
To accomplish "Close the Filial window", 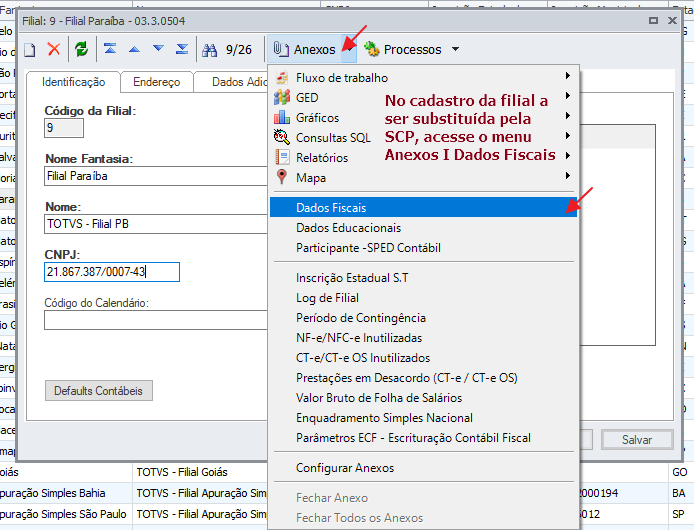I will click(x=672, y=20).
